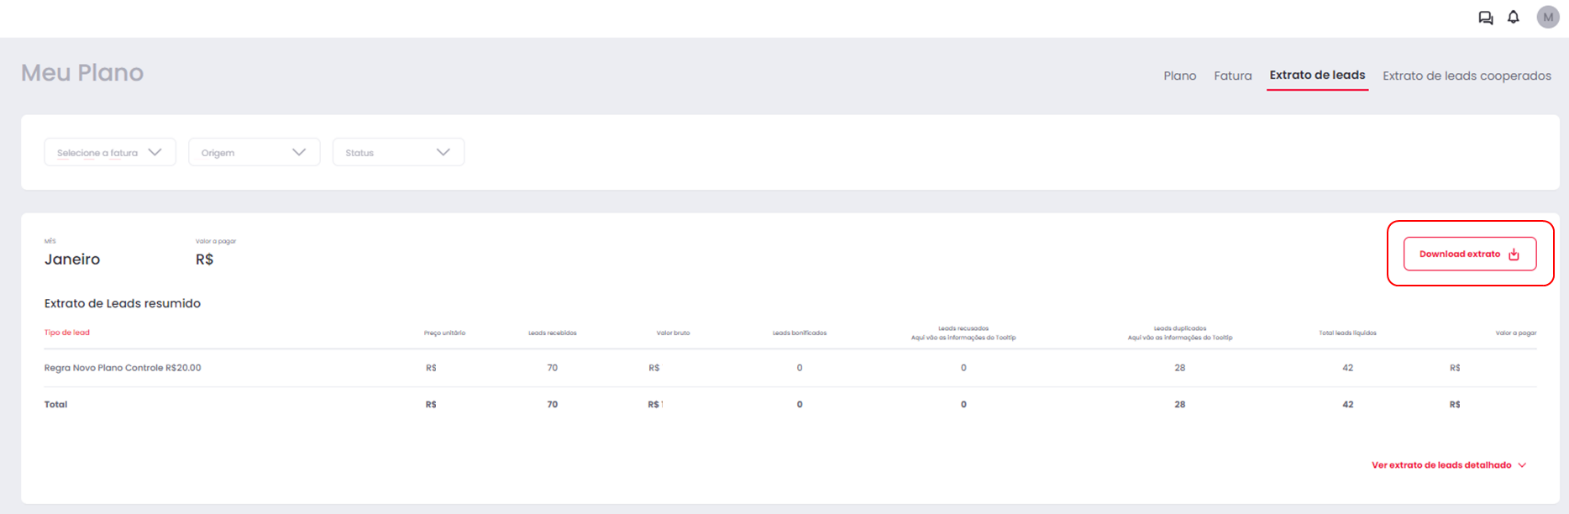The image size is (1569, 514).
Task: Click the Leads recusados tooltip header
Action: click(963, 333)
